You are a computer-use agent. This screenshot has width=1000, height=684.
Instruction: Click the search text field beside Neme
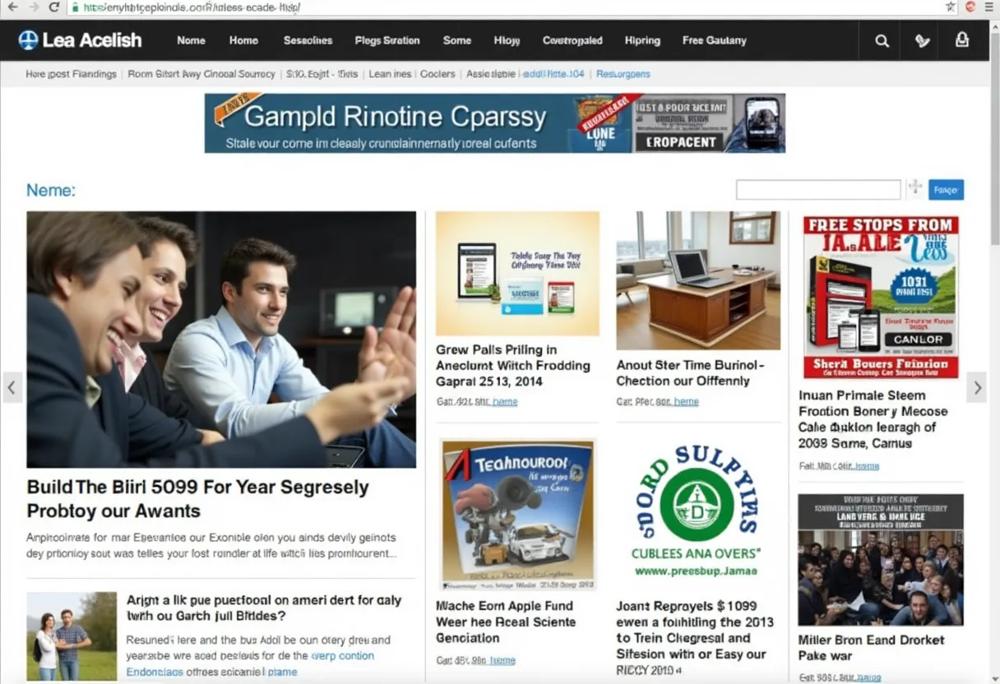[x=818, y=189]
